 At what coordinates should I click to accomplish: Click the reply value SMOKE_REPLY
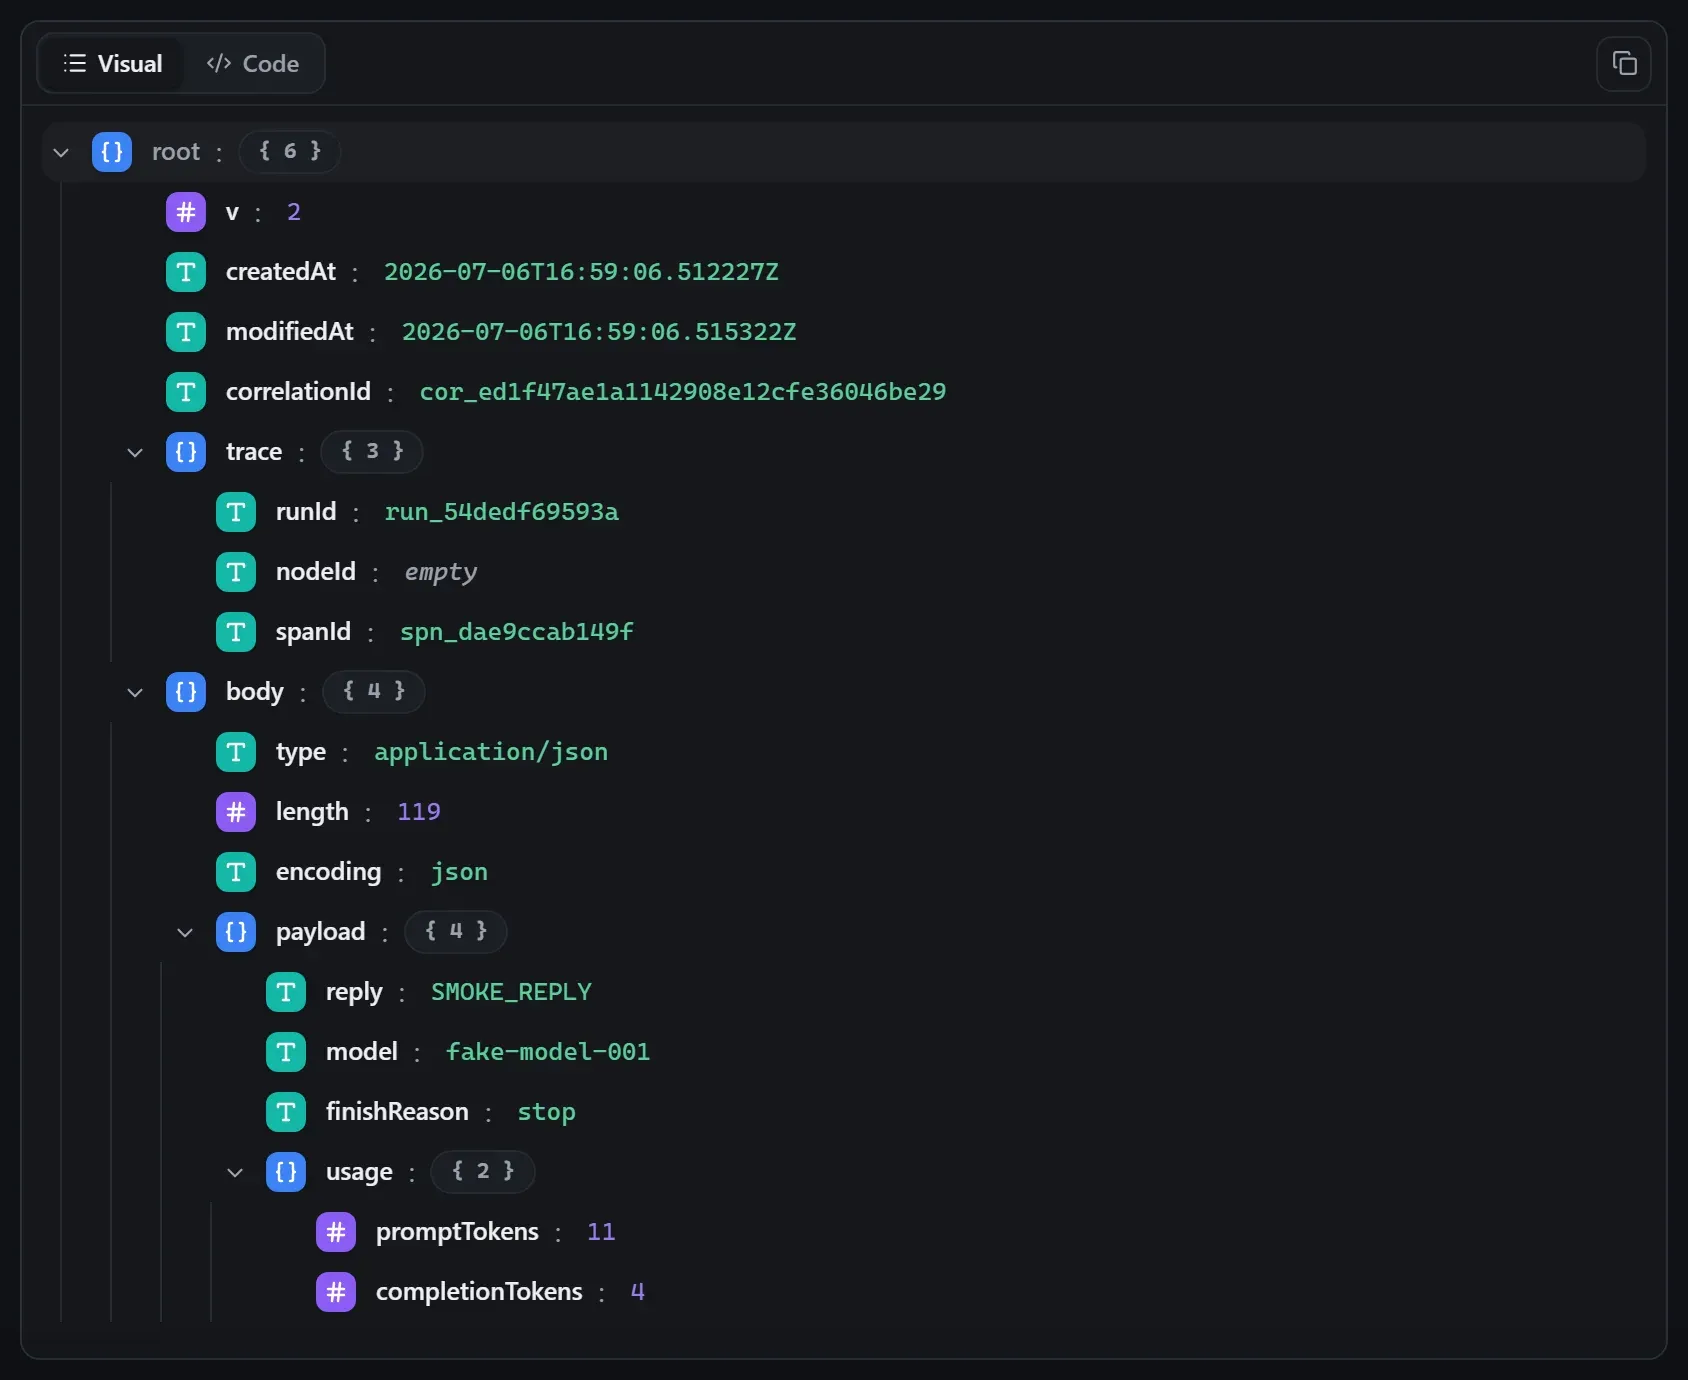512,992
